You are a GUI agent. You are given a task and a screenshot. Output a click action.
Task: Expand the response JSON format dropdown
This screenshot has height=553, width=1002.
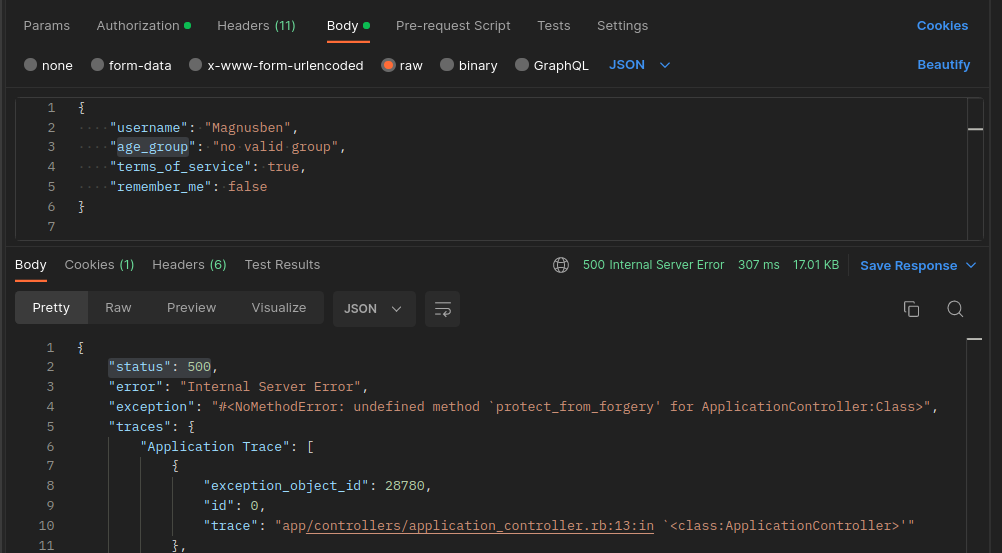(x=374, y=309)
